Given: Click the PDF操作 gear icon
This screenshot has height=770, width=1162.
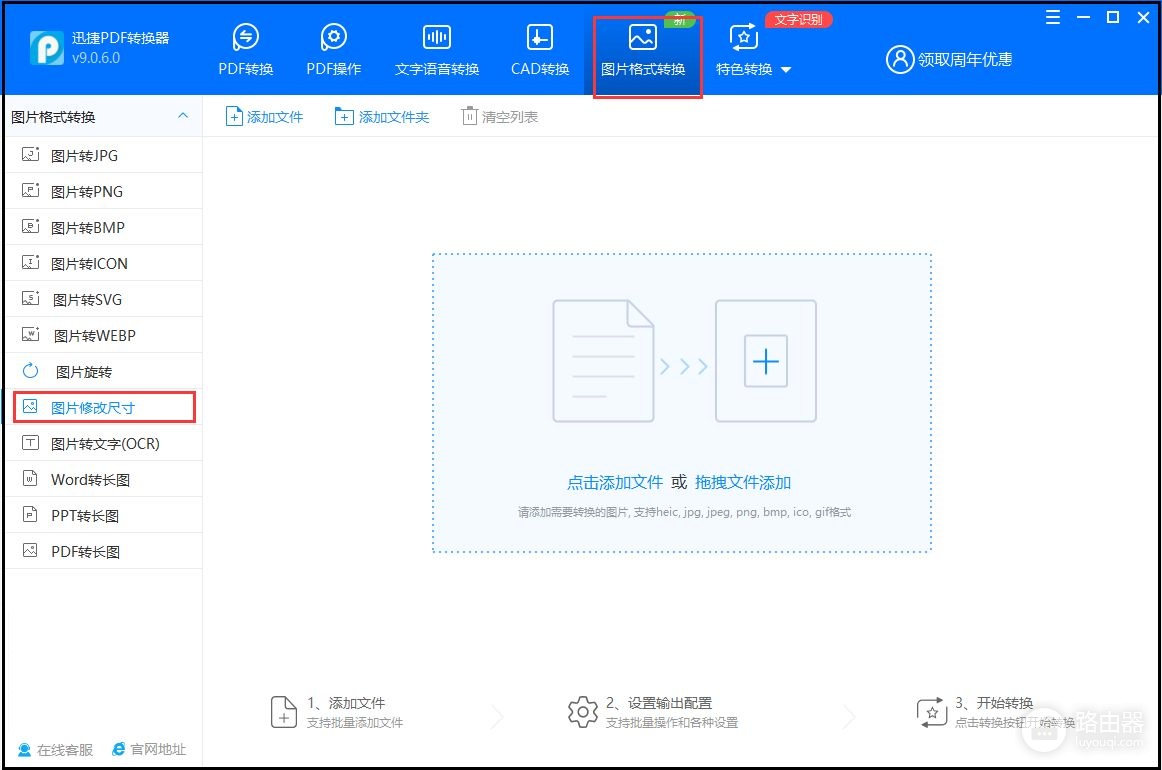Looking at the screenshot, I should coord(333,36).
